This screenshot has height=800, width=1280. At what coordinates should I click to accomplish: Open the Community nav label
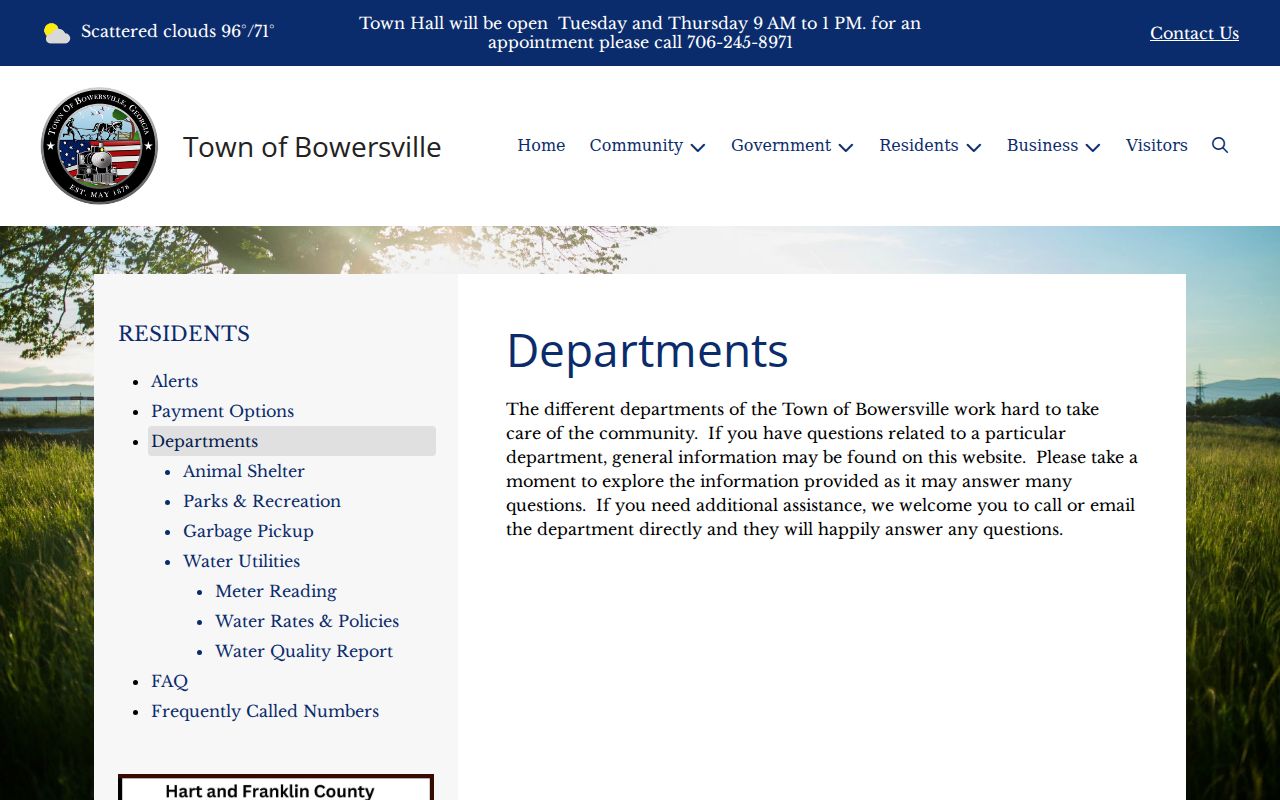tap(636, 145)
